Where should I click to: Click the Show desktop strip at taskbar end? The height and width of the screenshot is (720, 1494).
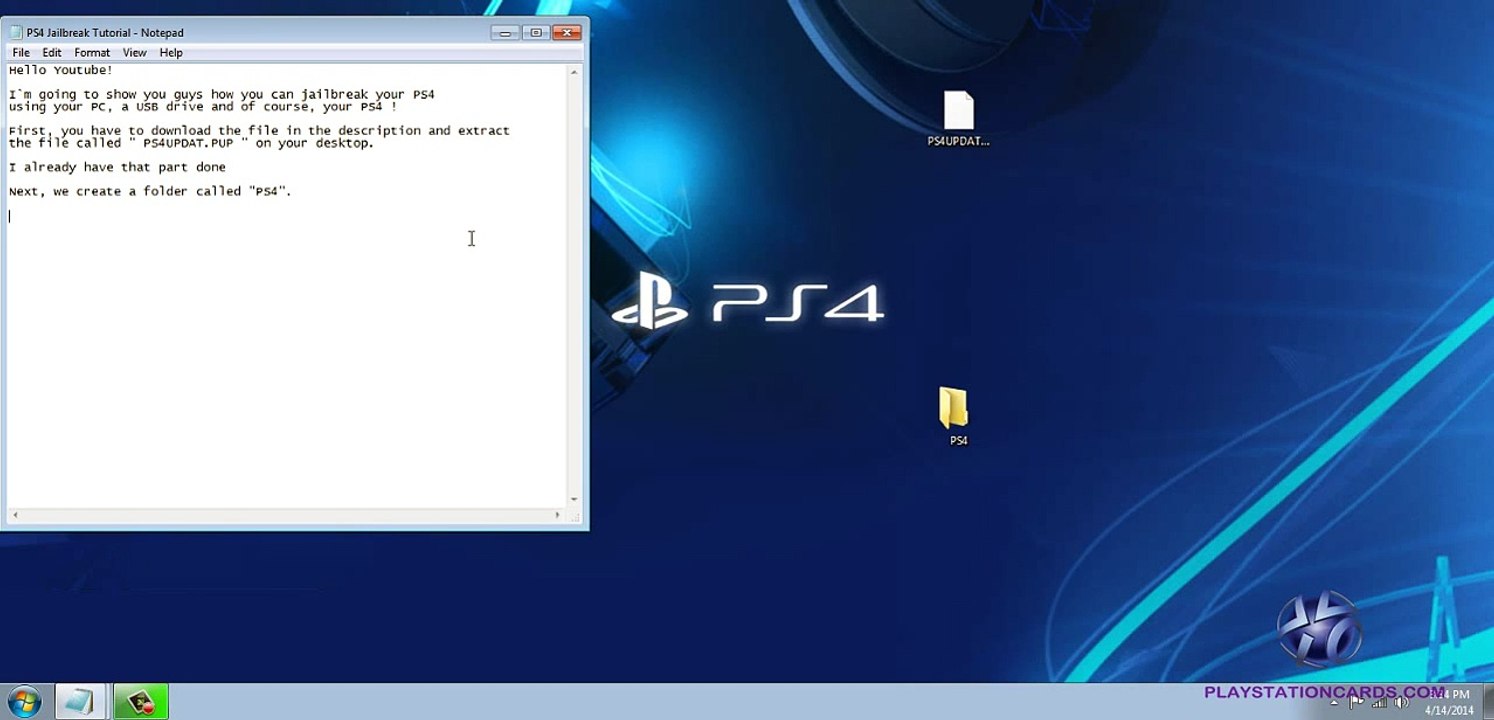point(1487,701)
